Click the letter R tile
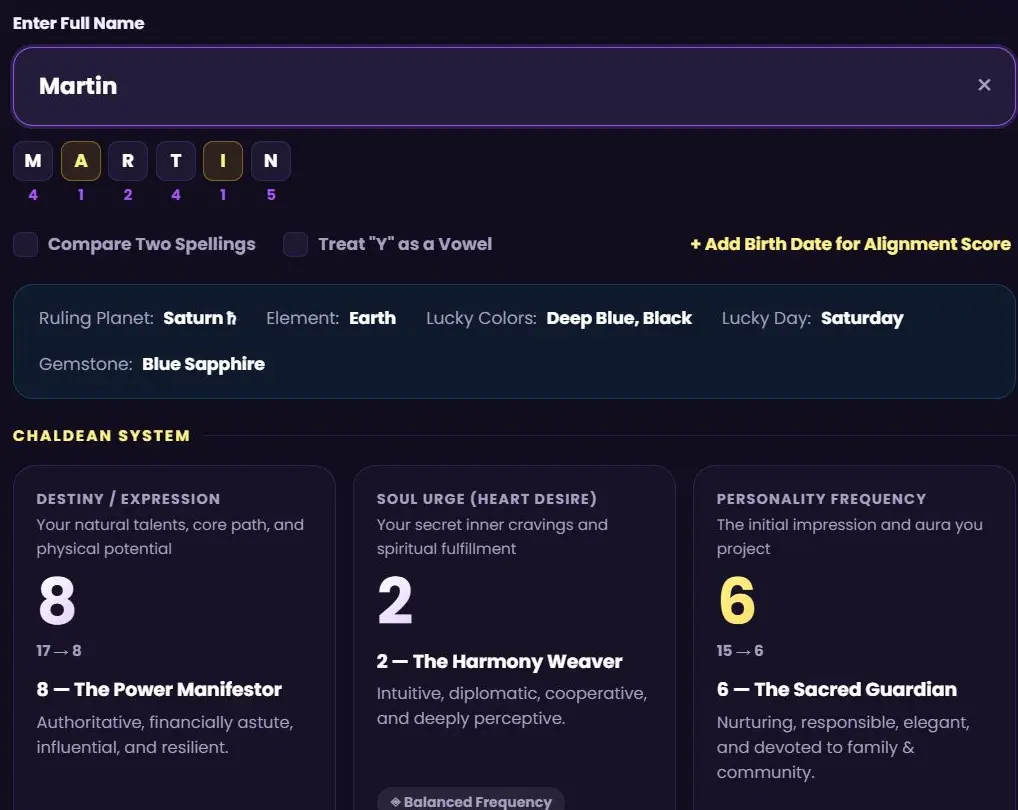Viewport: 1018px width, 810px height. click(128, 161)
